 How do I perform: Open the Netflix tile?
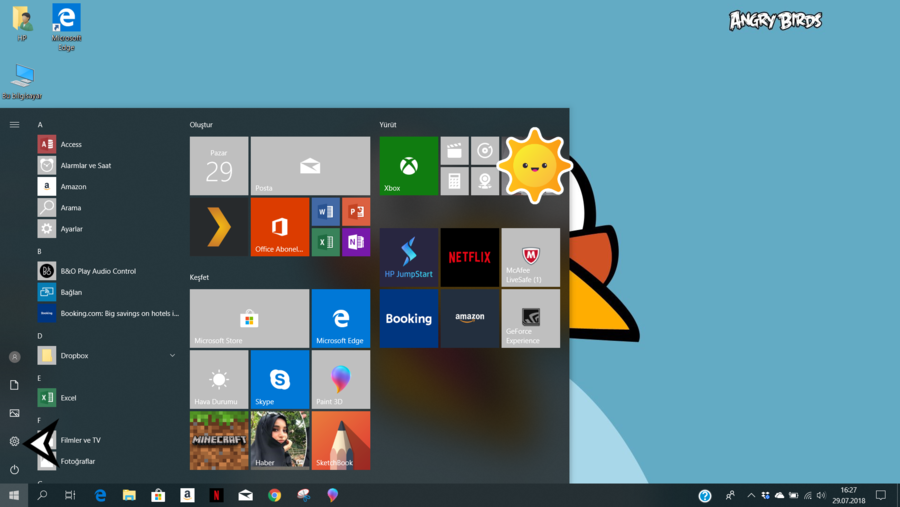coord(470,257)
